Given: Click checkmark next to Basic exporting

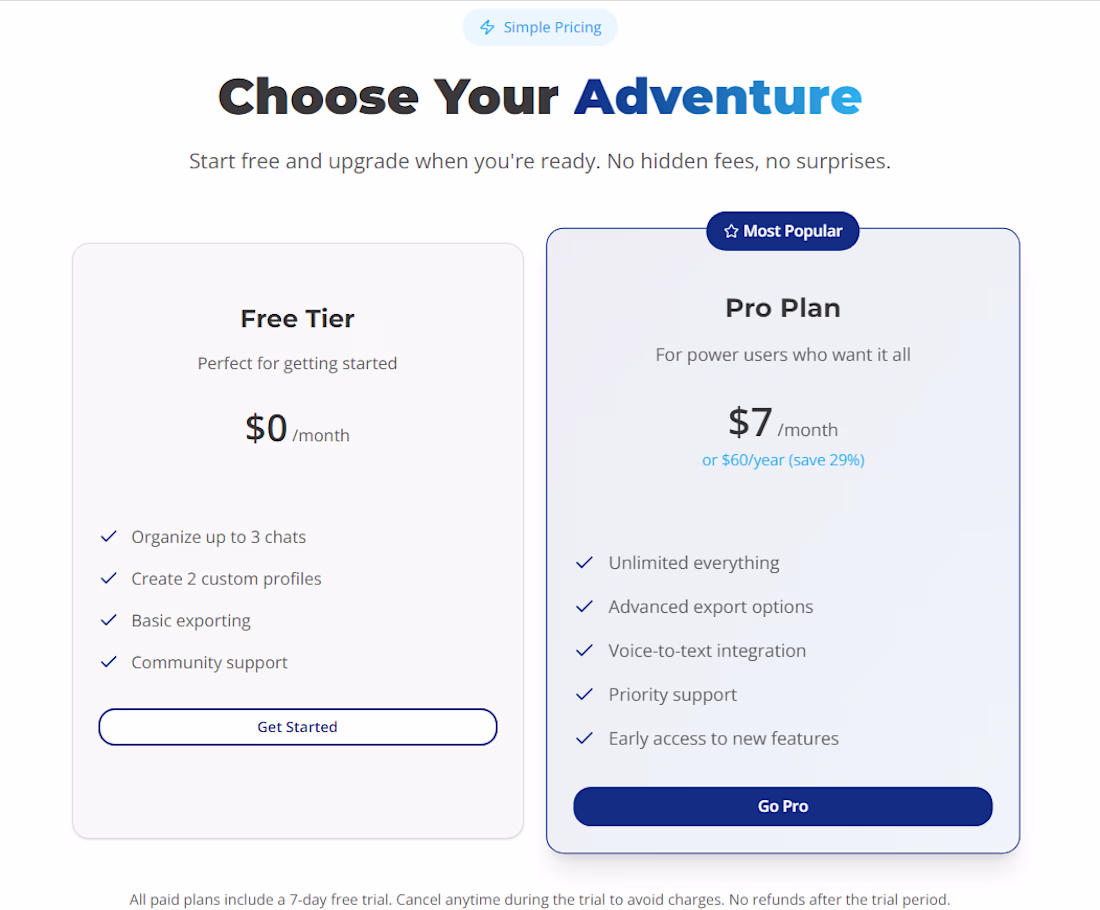Looking at the screenshot, I should 109,621.
